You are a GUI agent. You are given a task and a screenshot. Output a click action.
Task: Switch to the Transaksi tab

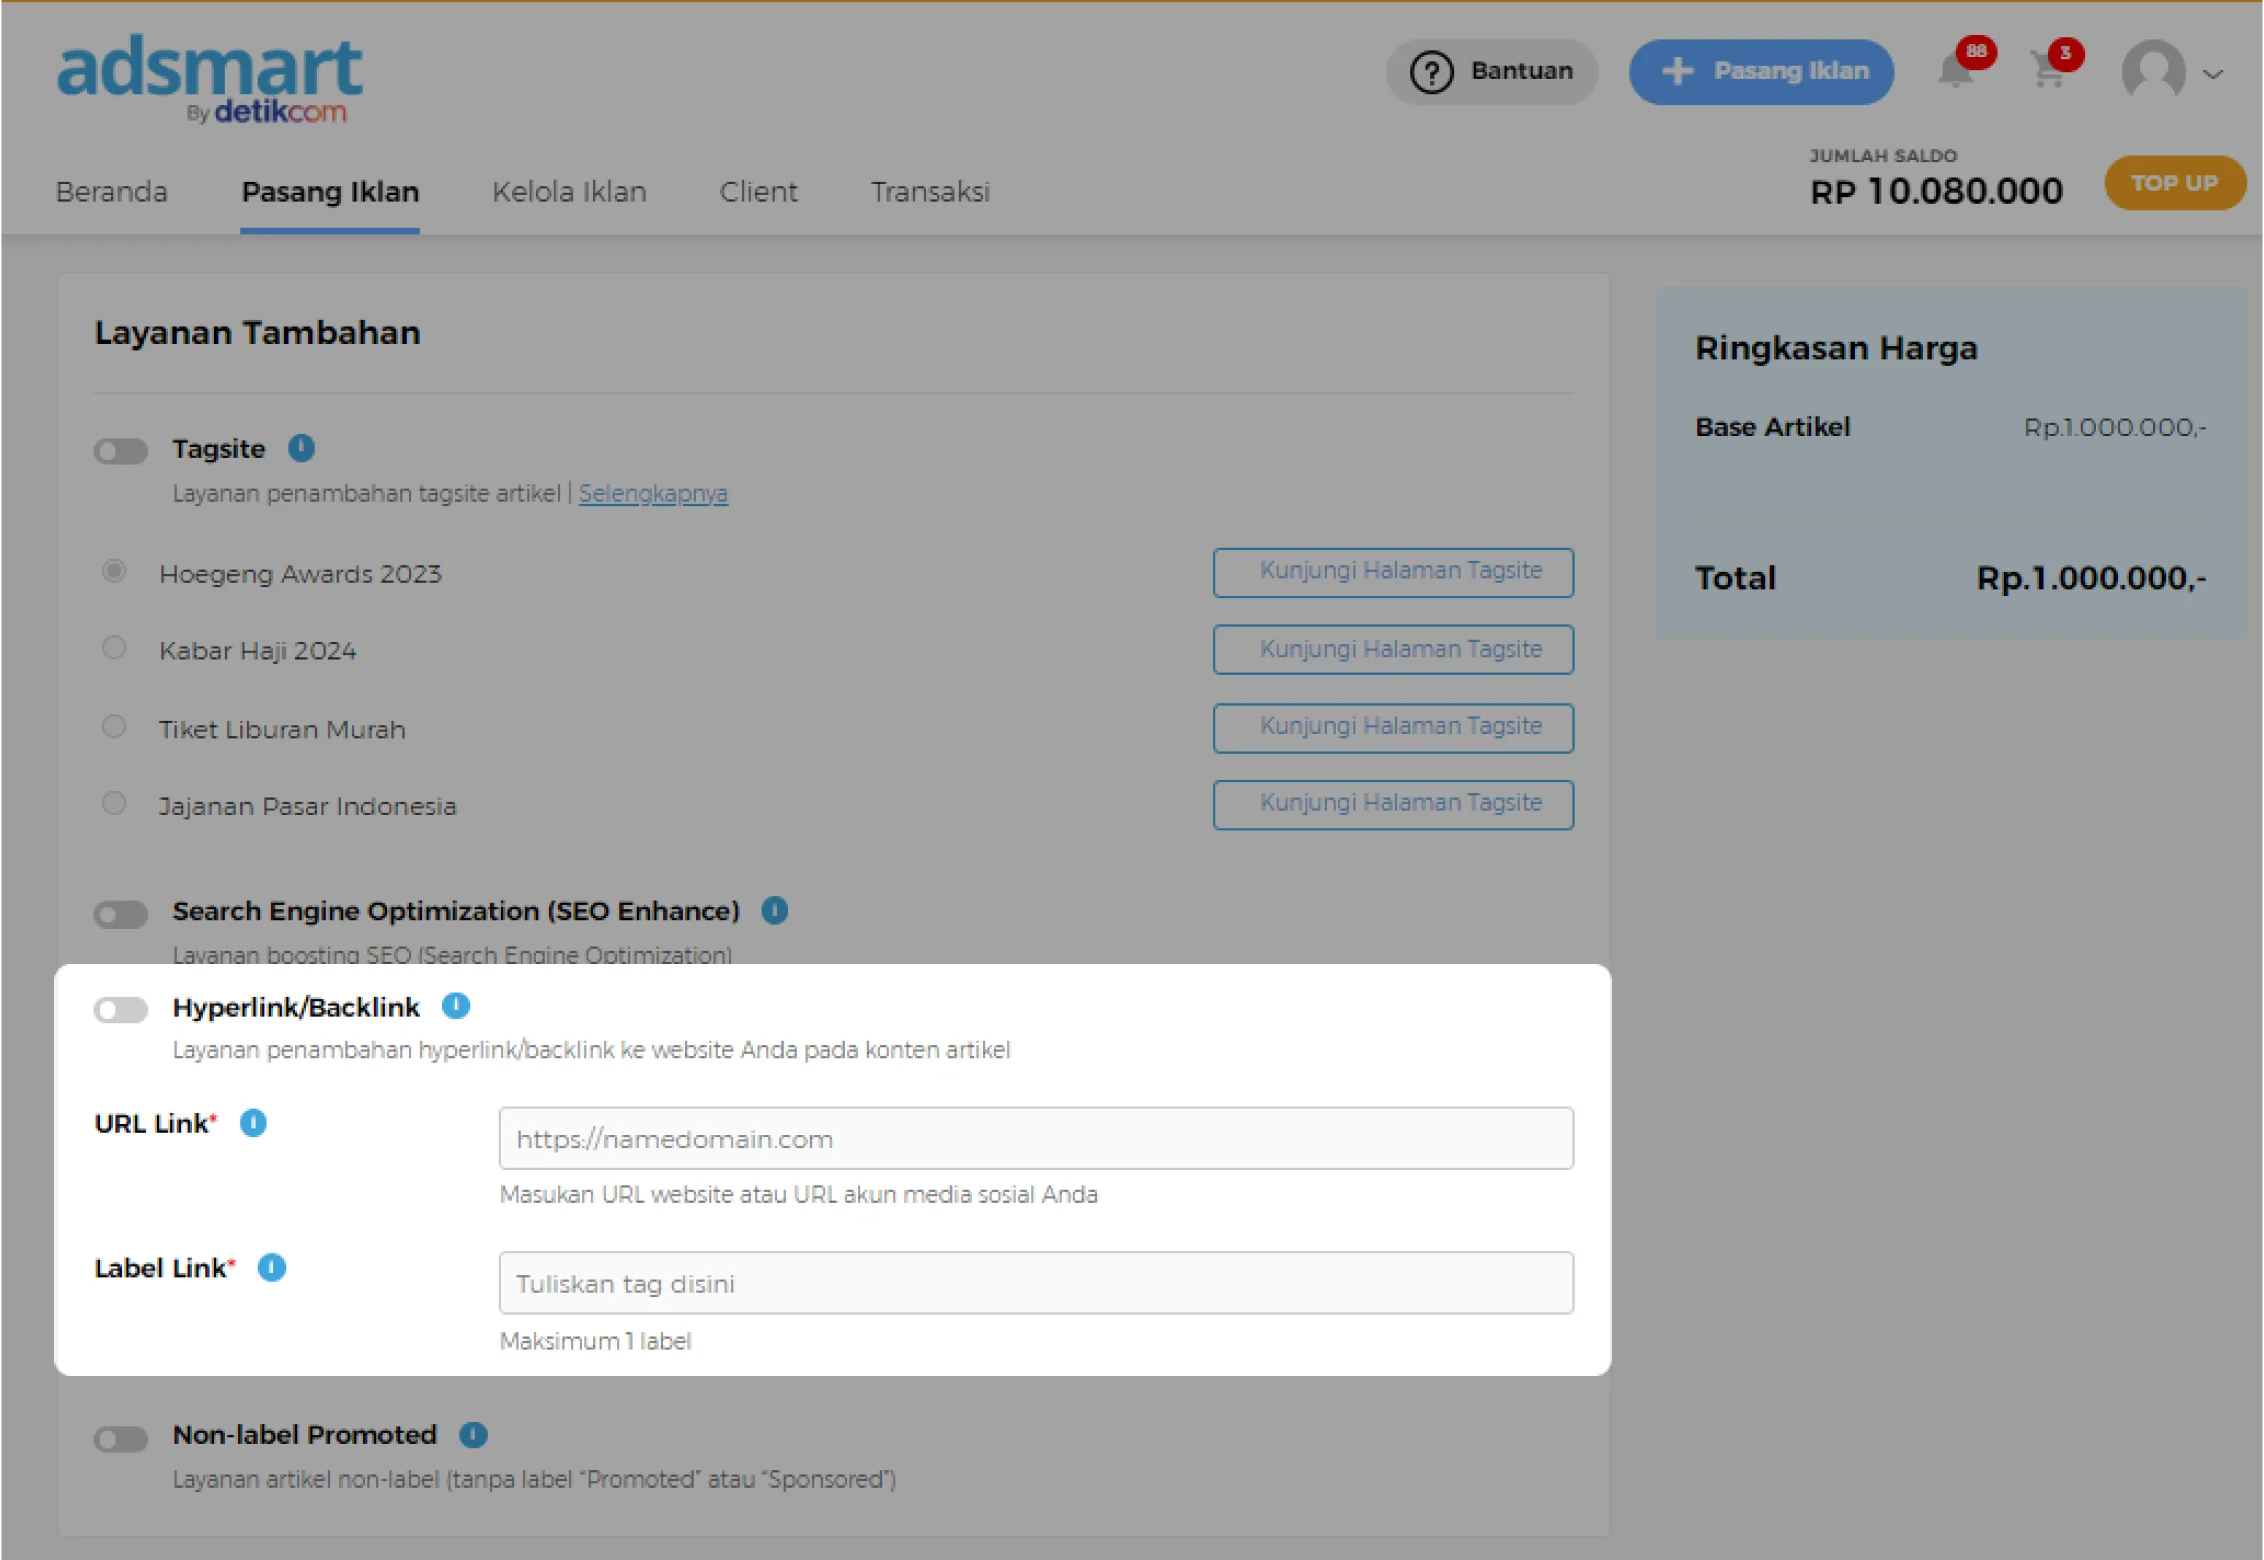click(930, 192)
